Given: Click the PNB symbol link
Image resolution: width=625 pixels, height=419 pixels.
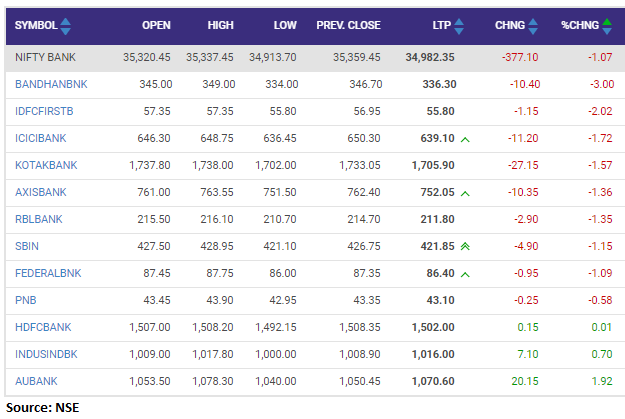Looking at the screenshot, I should coord(26,299).
